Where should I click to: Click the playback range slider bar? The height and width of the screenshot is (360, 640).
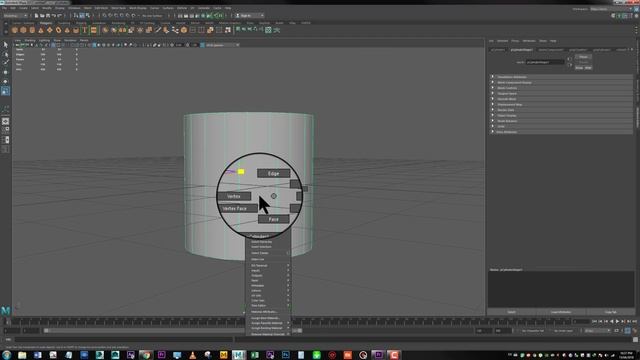(173, 331)
